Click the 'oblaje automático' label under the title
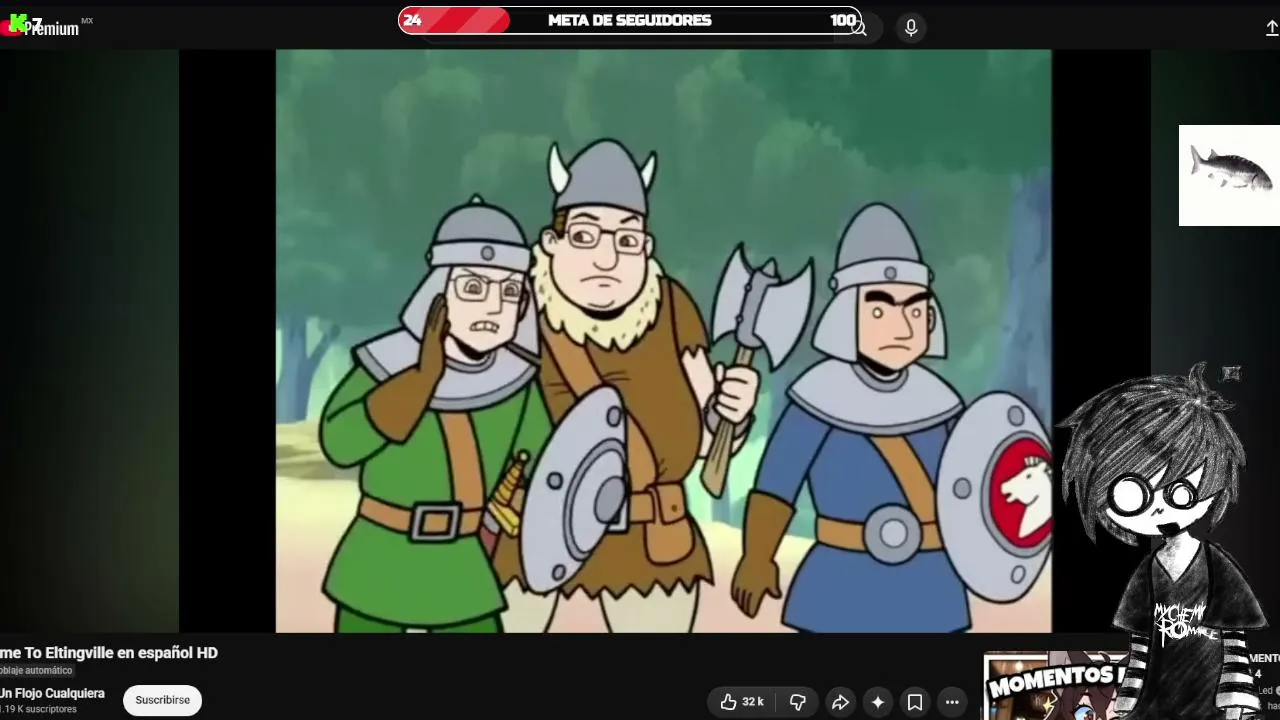The image size is (1280, 720). [x=36, y=671]
